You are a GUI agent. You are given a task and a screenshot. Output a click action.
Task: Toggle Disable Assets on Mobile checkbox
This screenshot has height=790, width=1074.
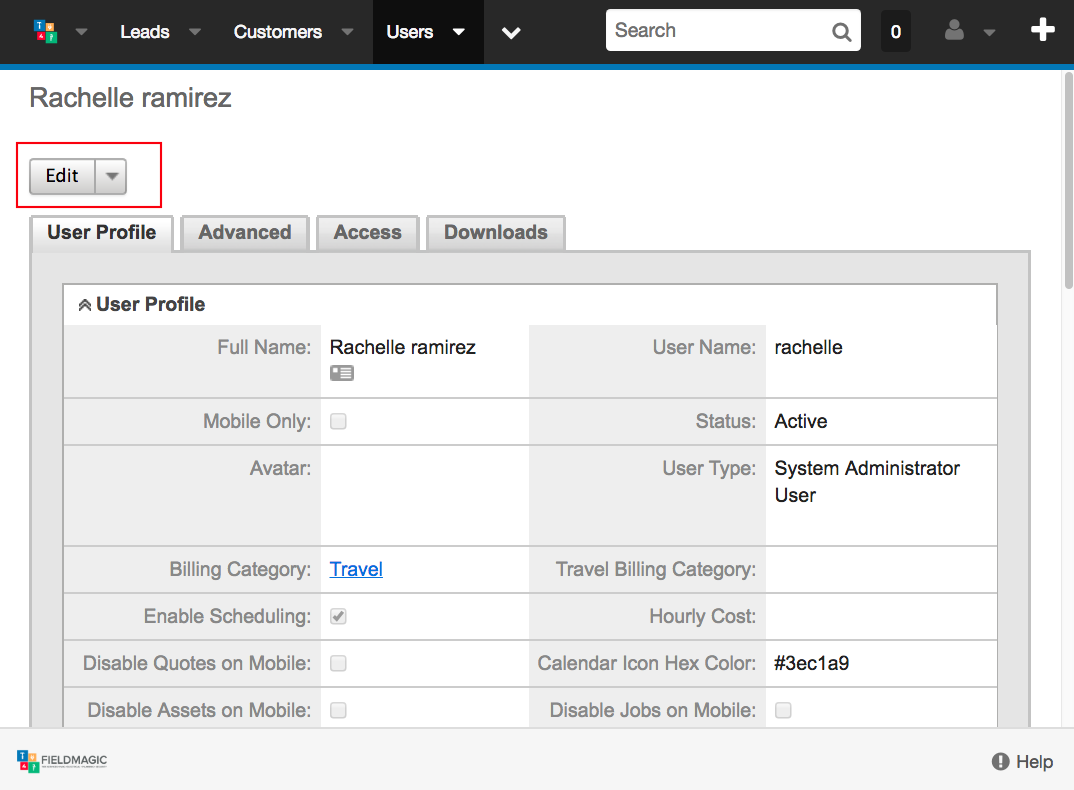click(338, 711)
